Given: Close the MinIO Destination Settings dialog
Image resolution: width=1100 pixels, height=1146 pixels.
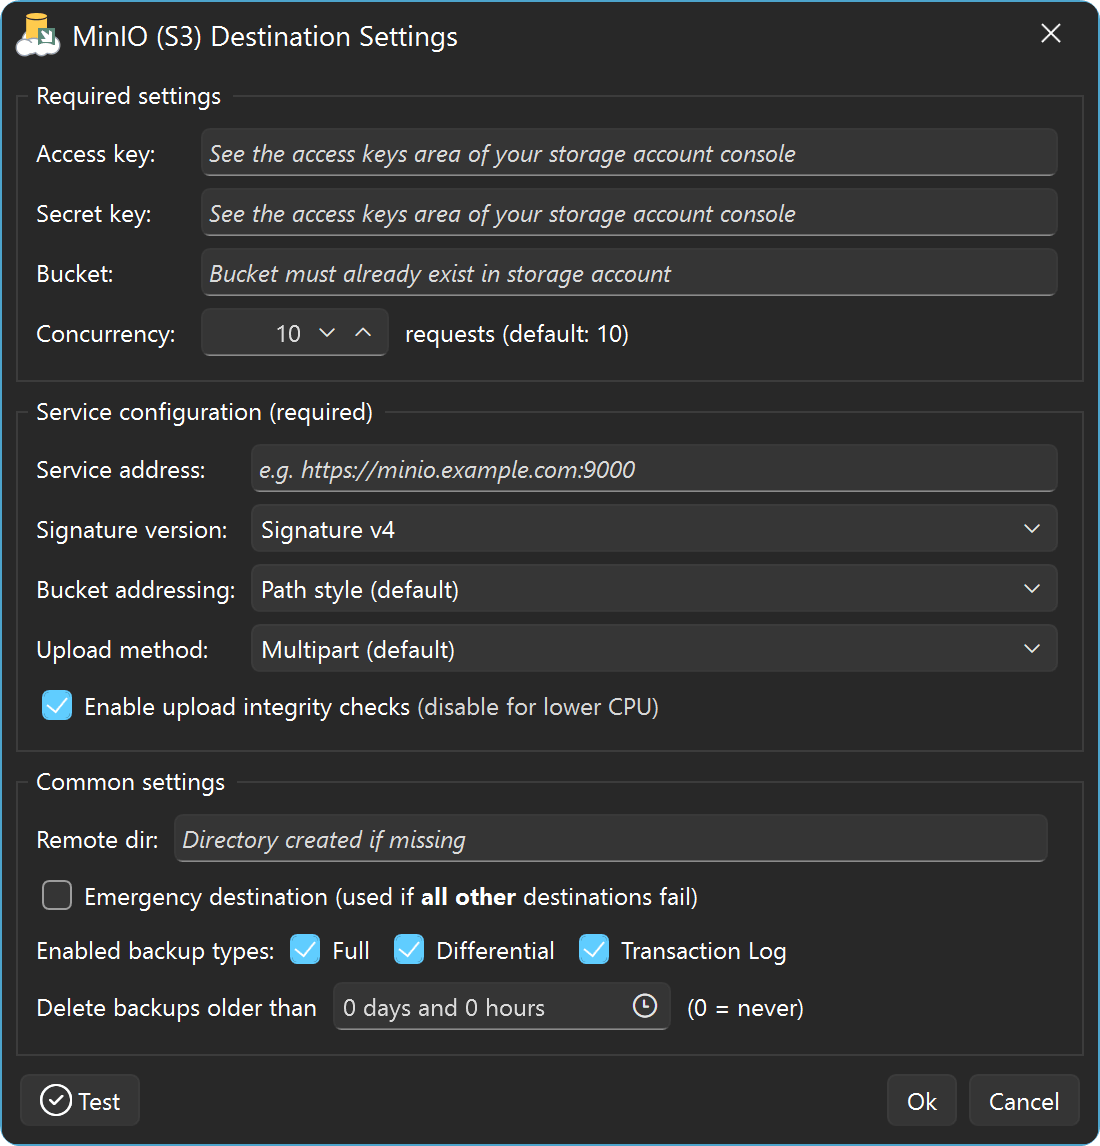Looking at the screenshot, I should pos(1050,34).
